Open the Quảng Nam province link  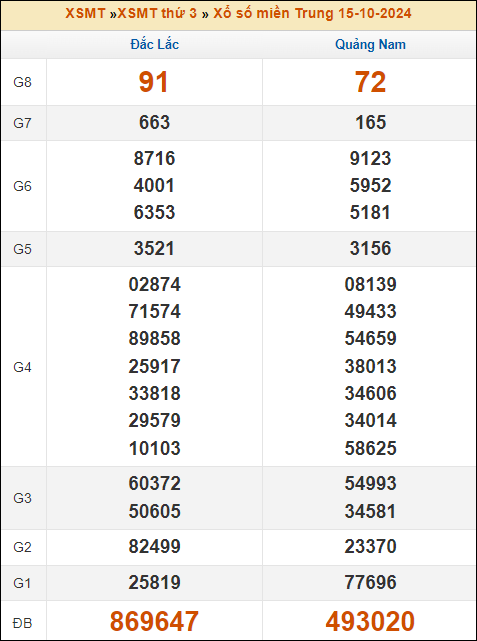tap(370, 44)
